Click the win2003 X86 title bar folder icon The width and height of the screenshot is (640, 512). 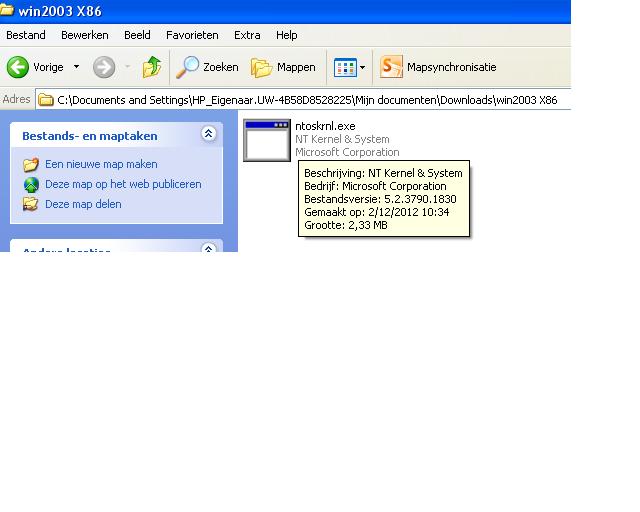coord(7,10)
